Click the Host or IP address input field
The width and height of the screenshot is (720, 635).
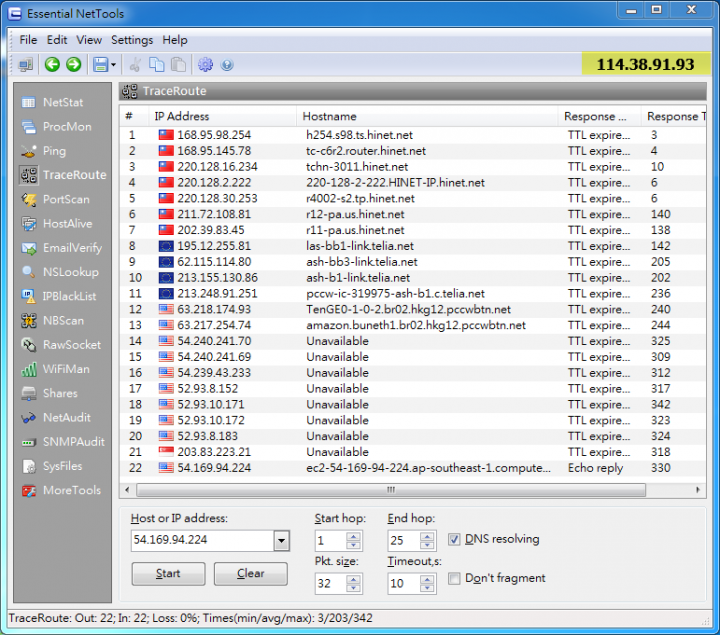coord(202,540)
